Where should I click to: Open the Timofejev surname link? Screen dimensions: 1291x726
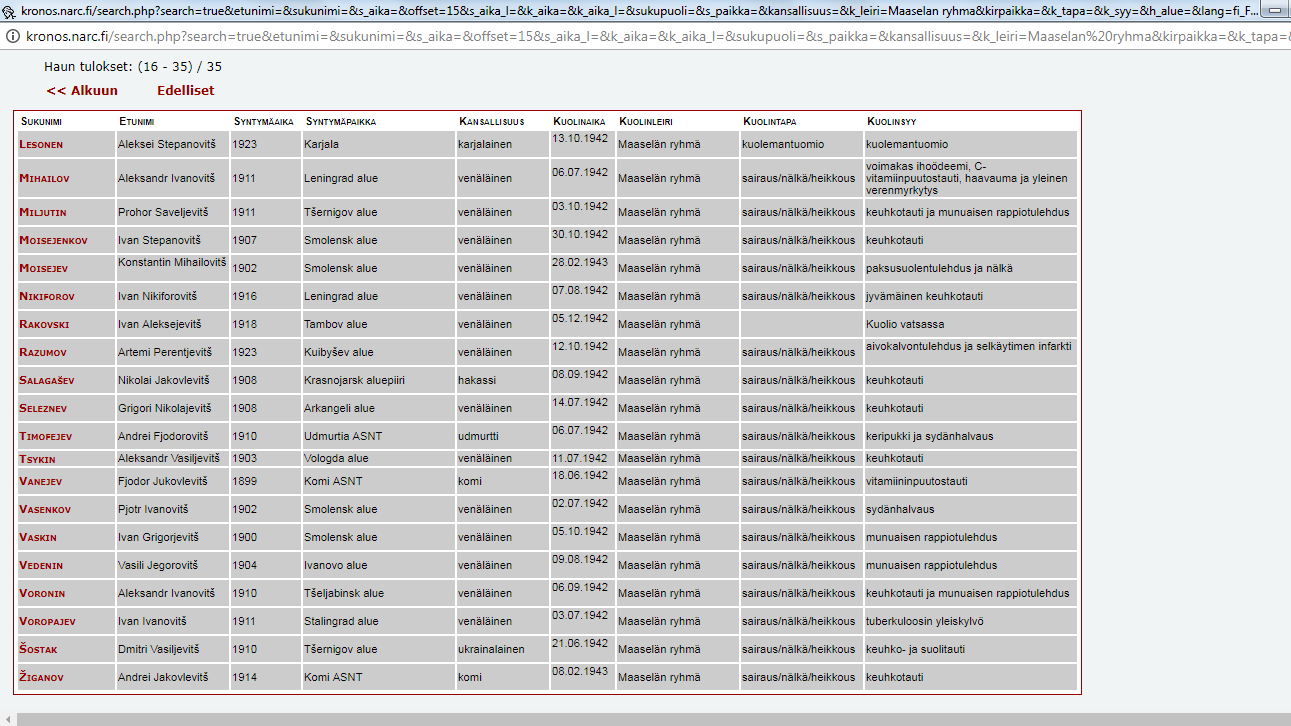(45, 437)
